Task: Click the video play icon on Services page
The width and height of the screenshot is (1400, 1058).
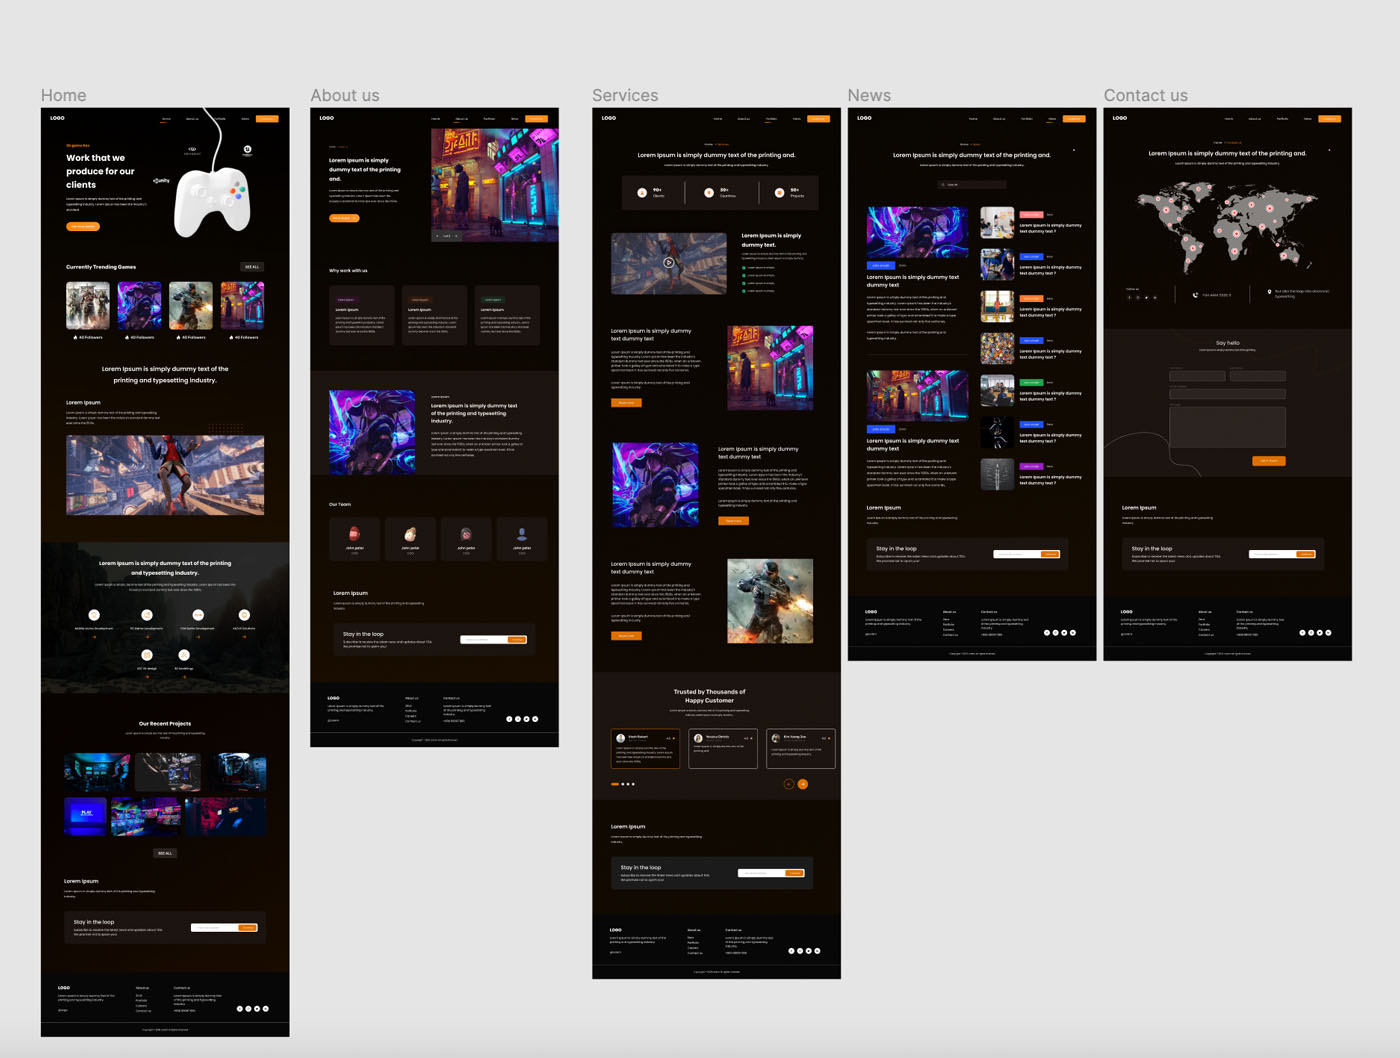Action: click(668, 263)
